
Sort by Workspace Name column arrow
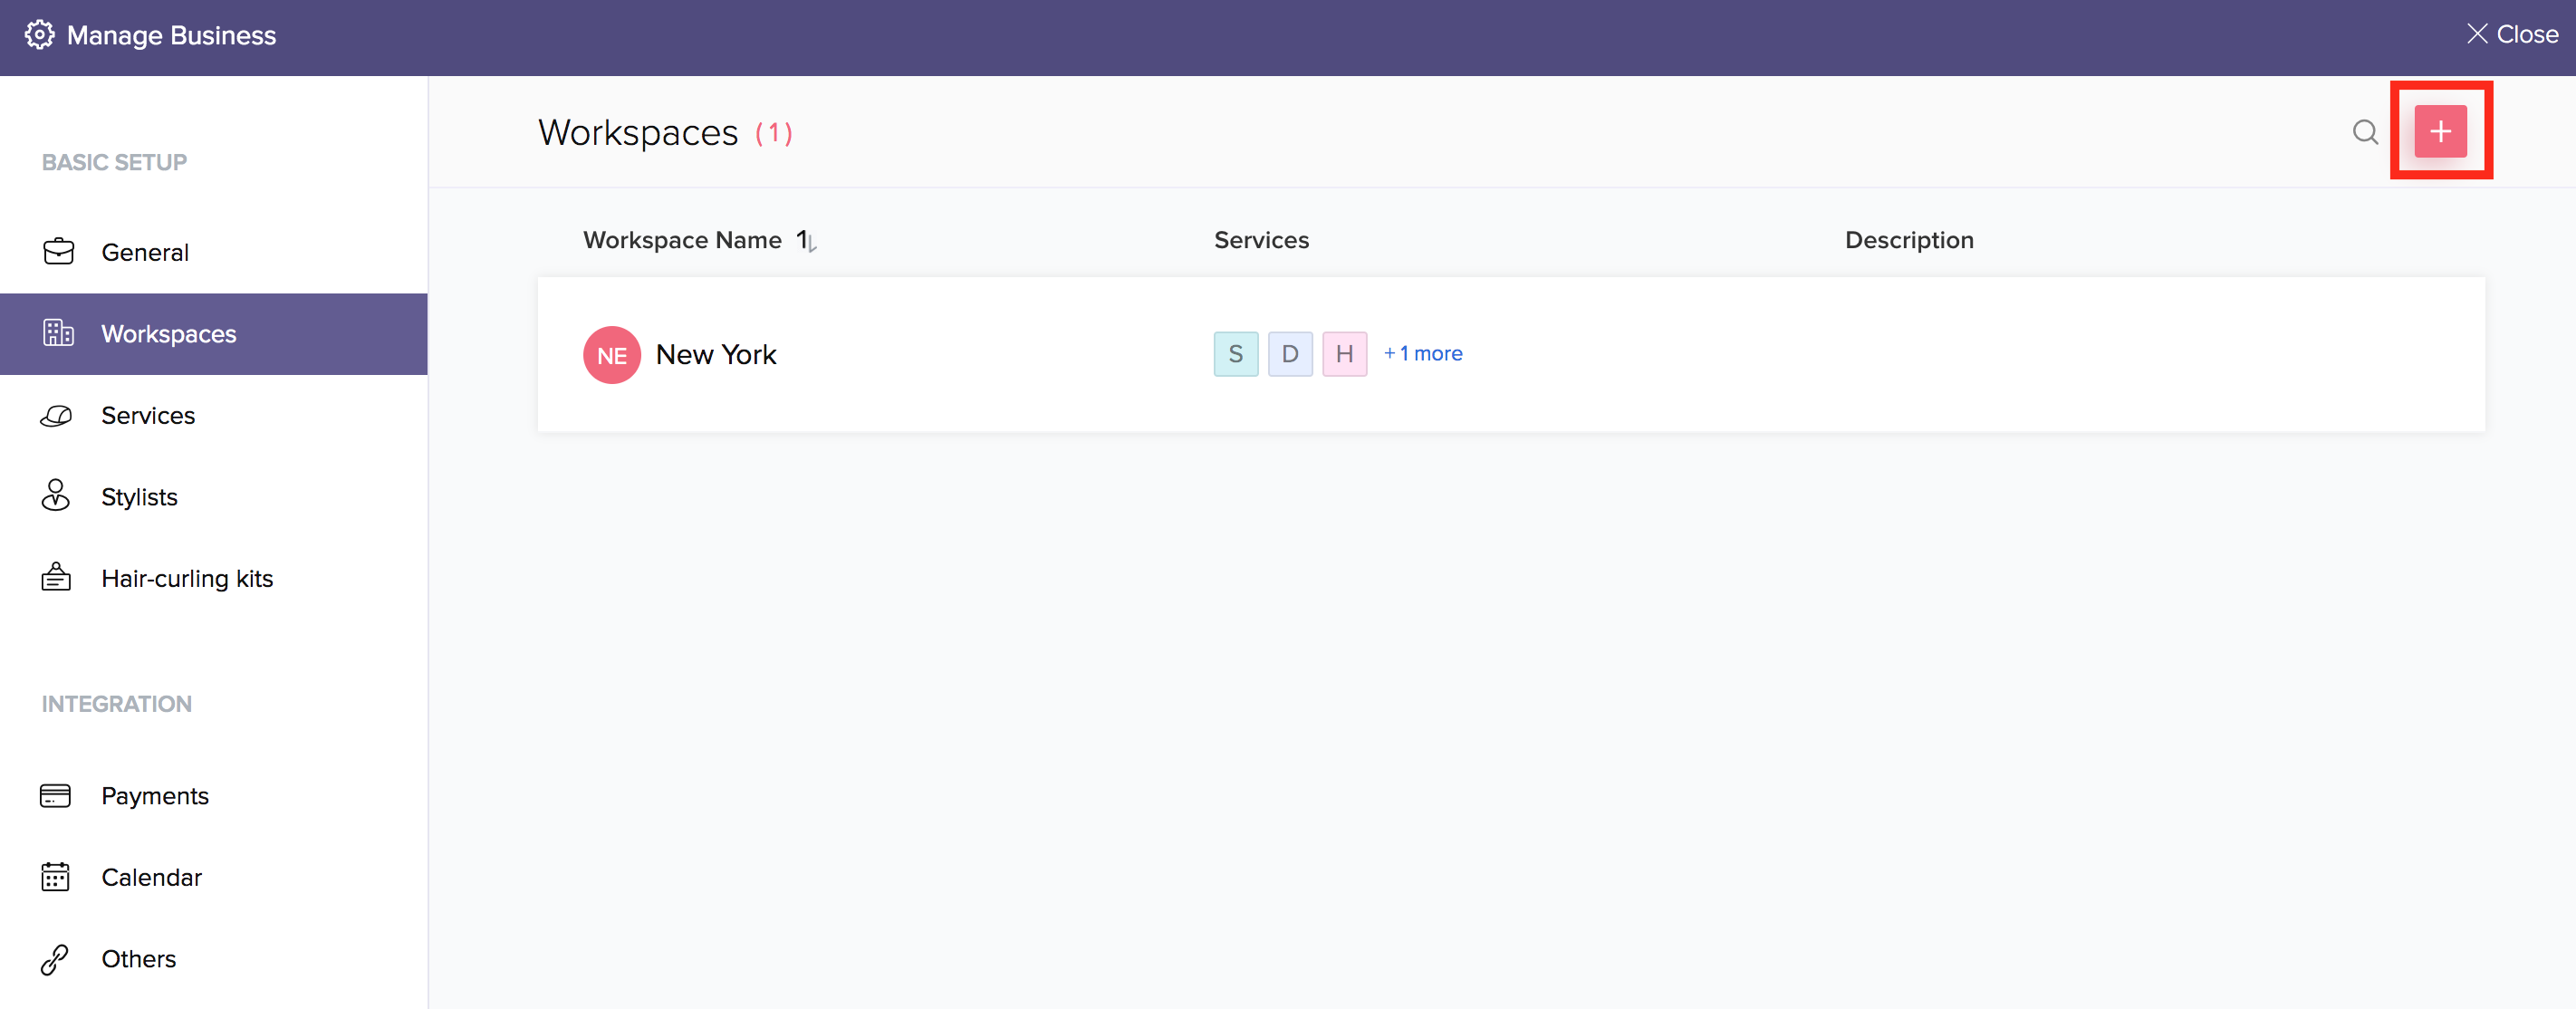point(807,241)
